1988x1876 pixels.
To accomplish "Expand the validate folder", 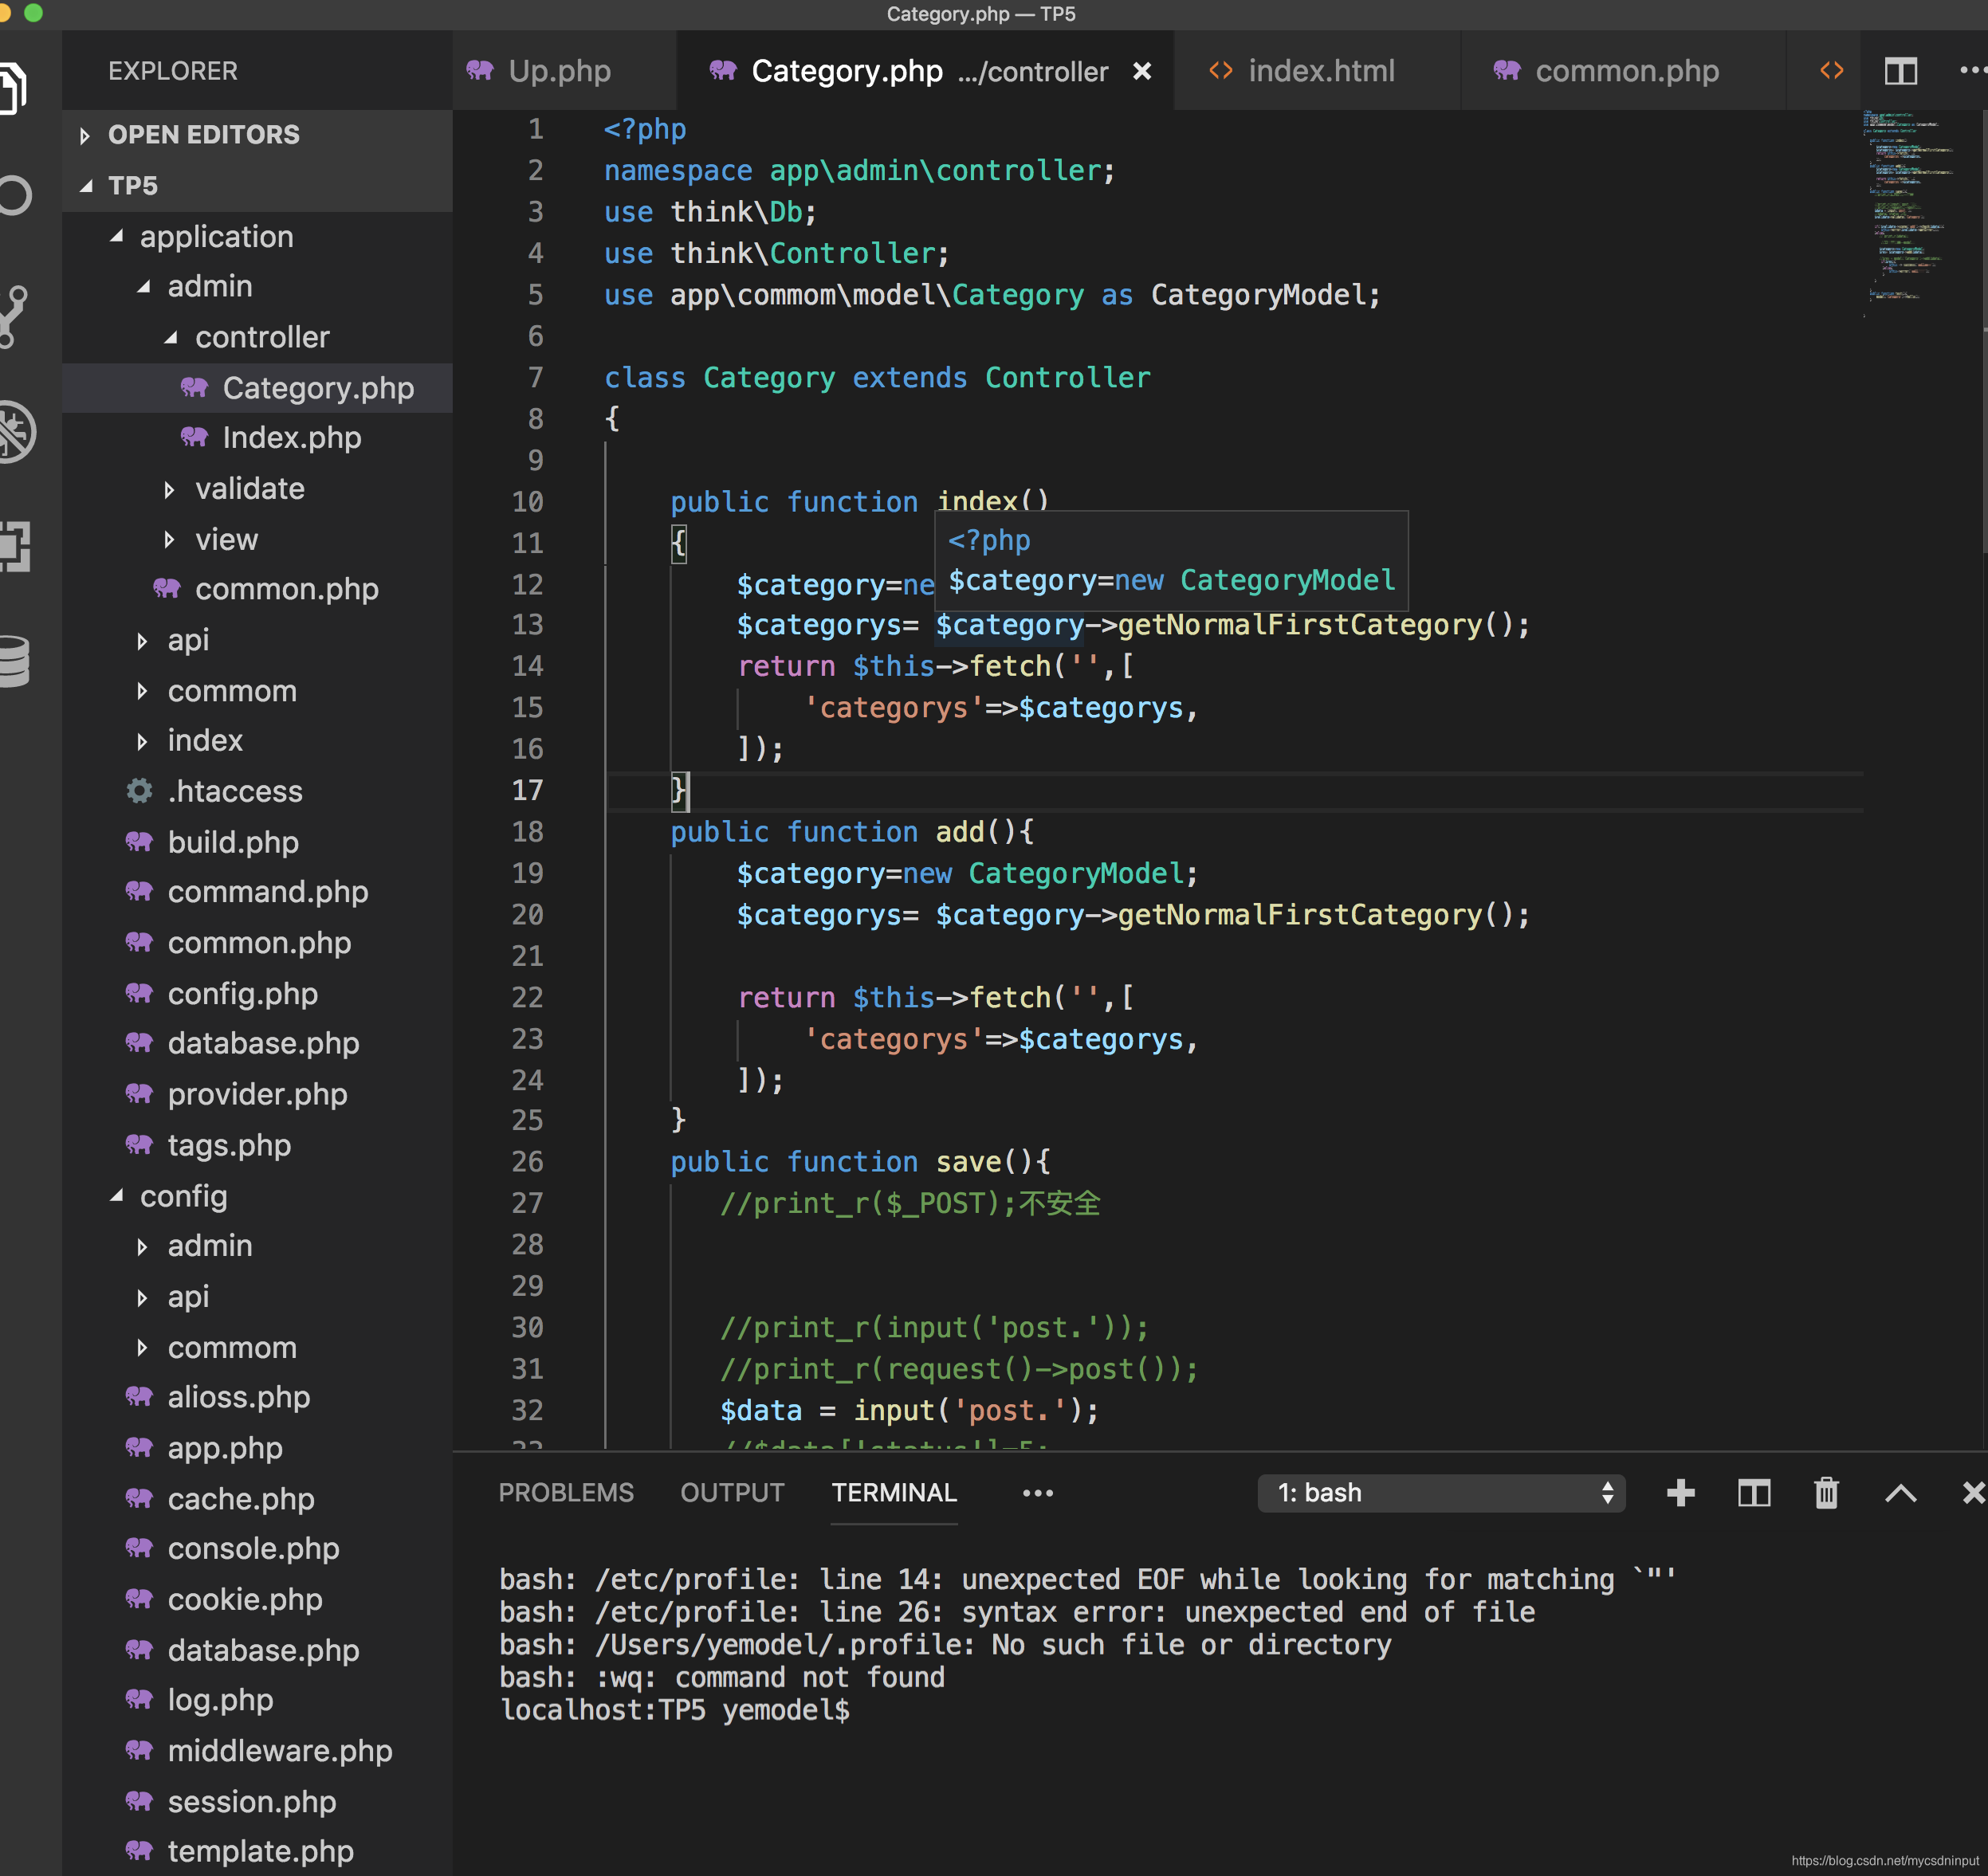I will 249,488.
